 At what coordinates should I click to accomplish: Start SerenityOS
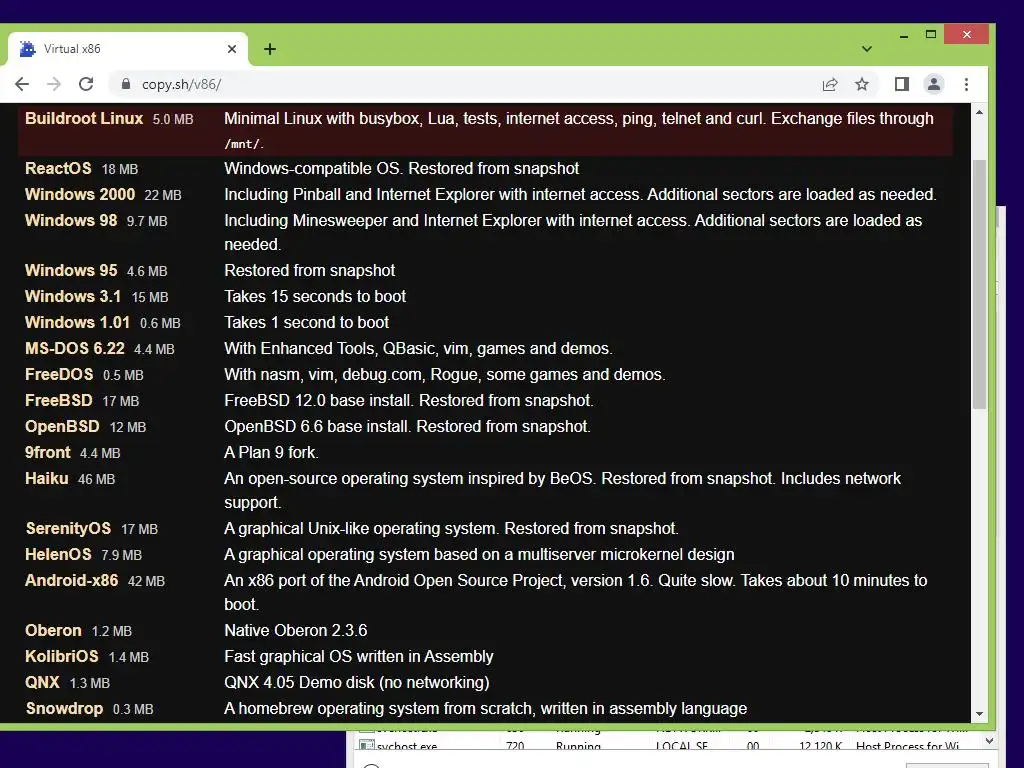pyautogui.click(x=68, y=528)
